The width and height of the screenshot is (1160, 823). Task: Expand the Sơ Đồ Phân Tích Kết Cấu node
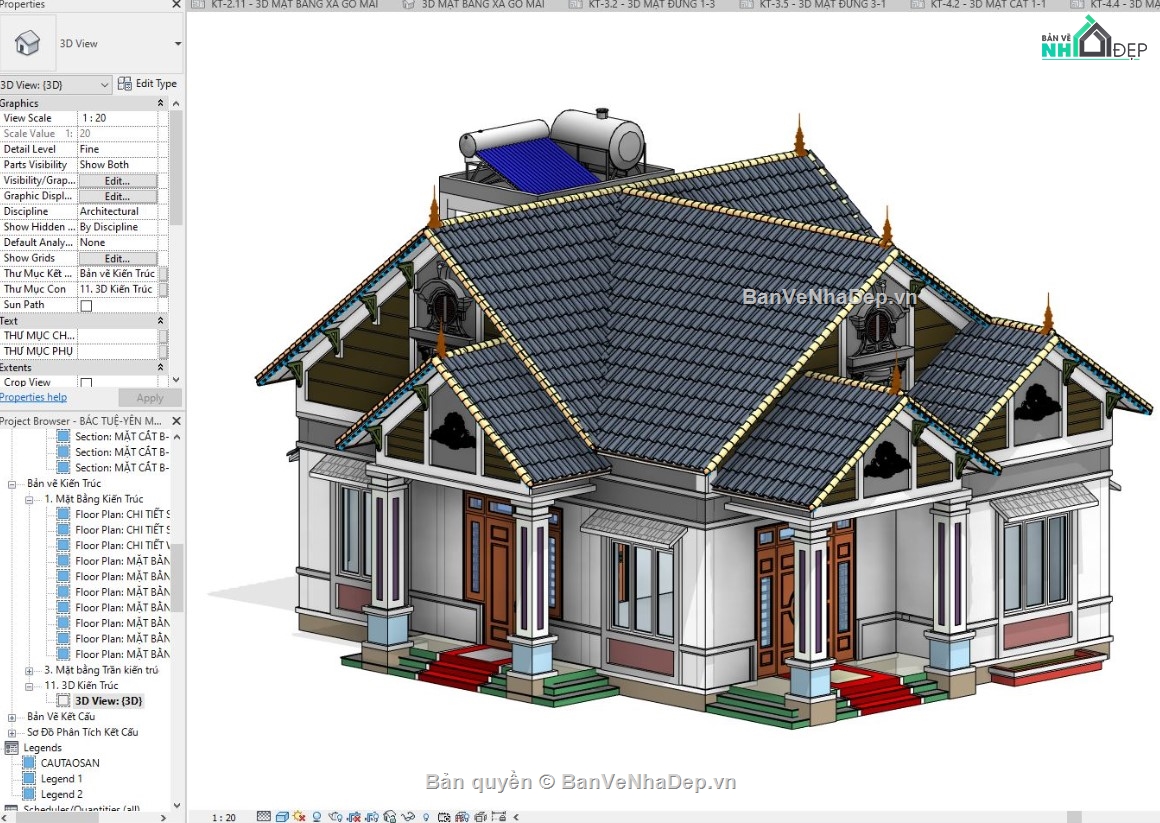12,733
